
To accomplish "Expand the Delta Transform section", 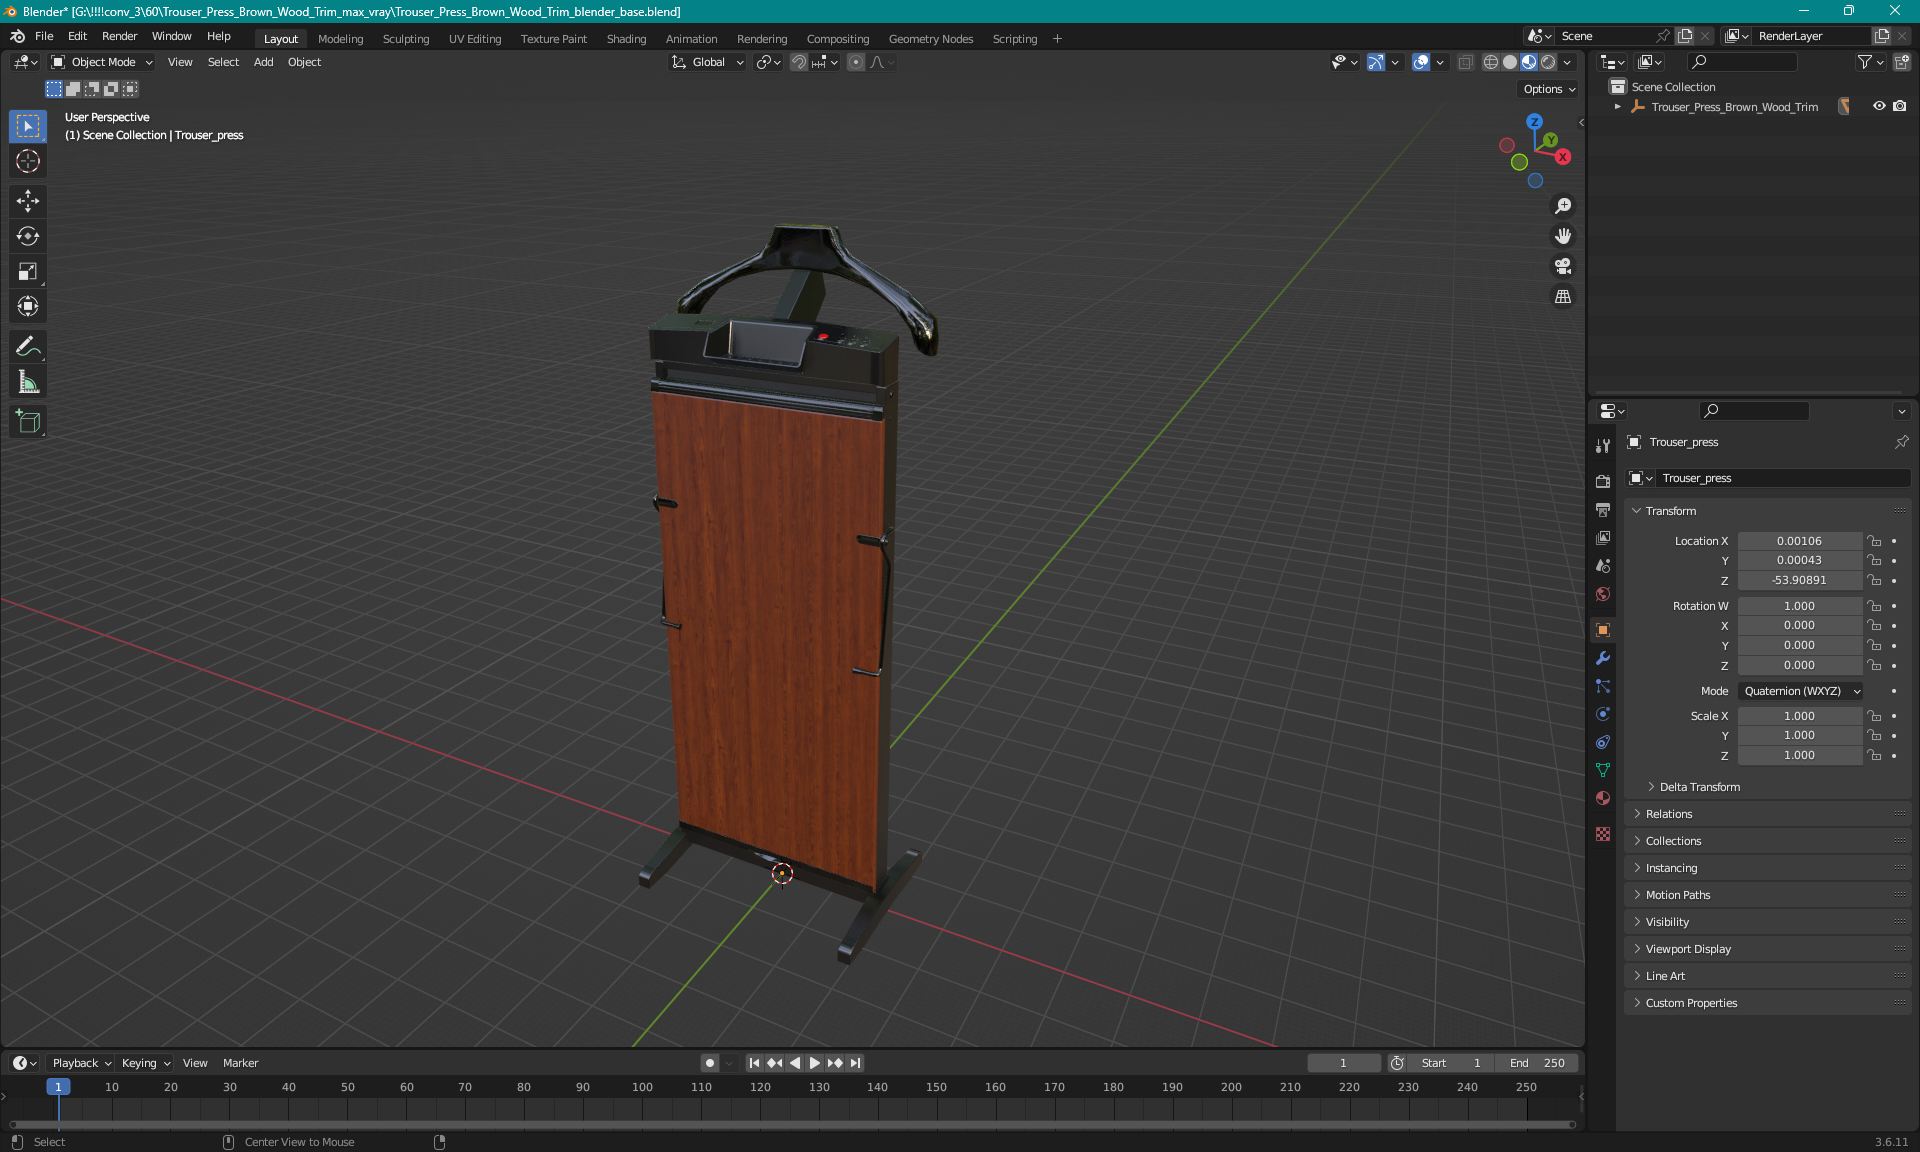I will 1699,787.
